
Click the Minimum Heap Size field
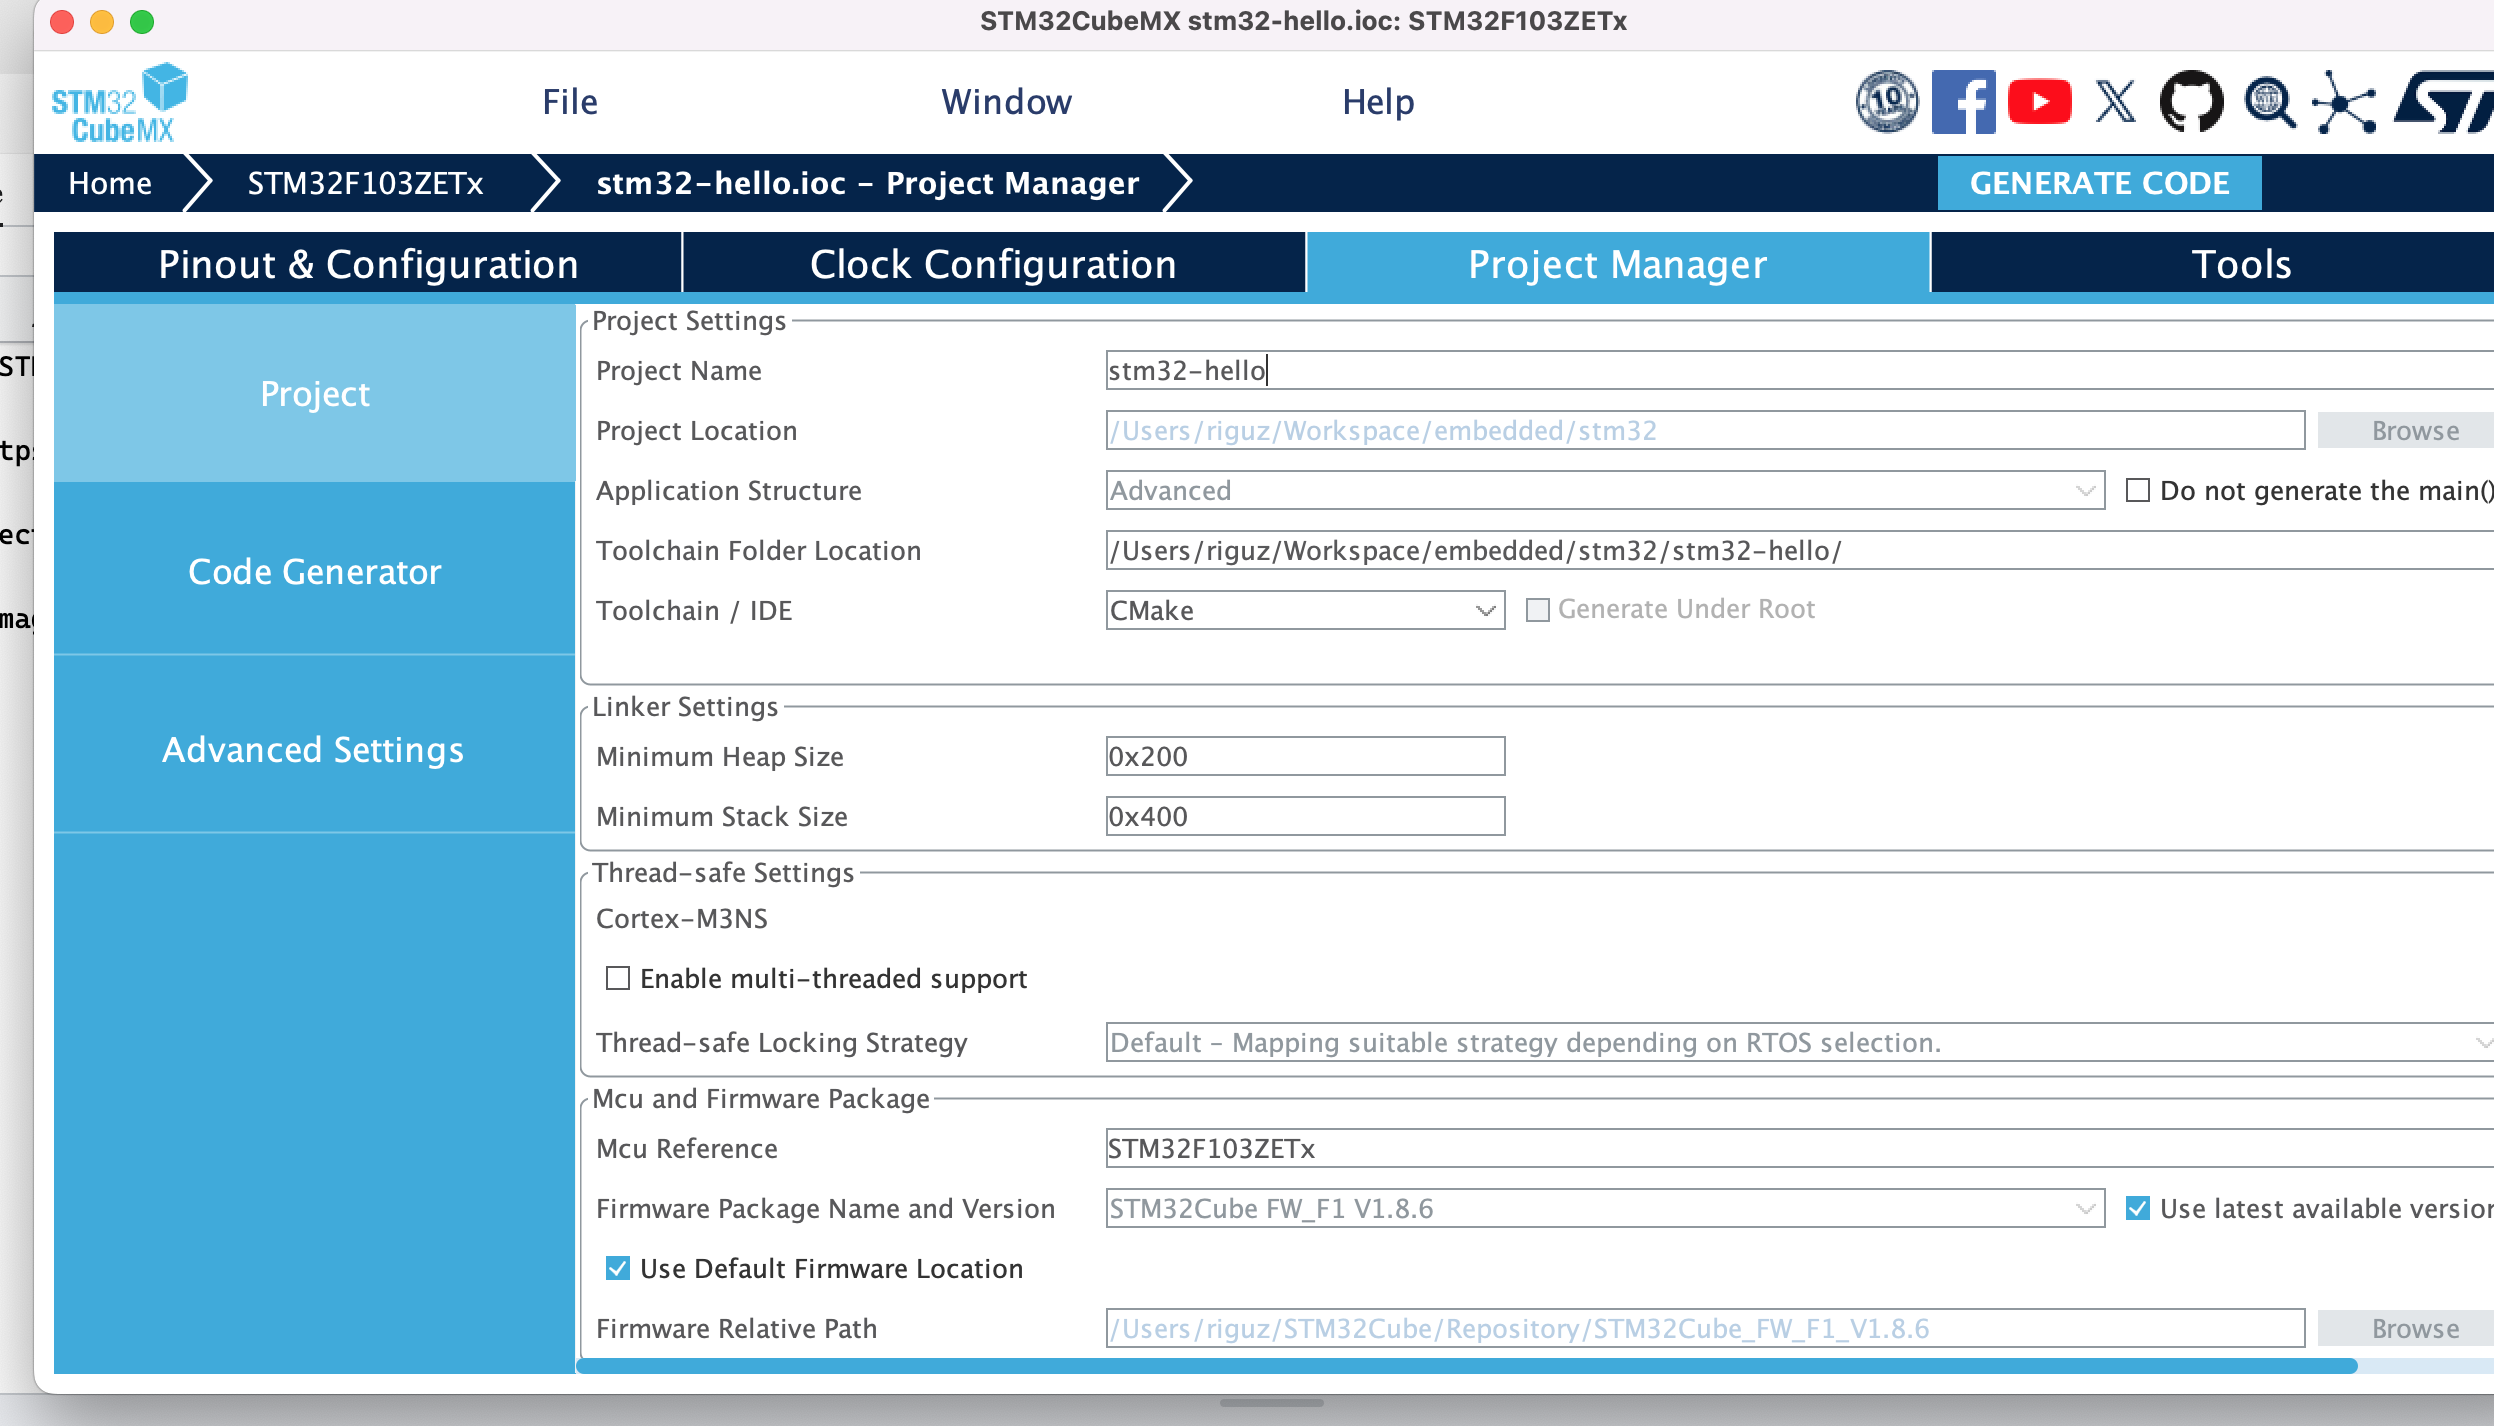[1304, 756]
